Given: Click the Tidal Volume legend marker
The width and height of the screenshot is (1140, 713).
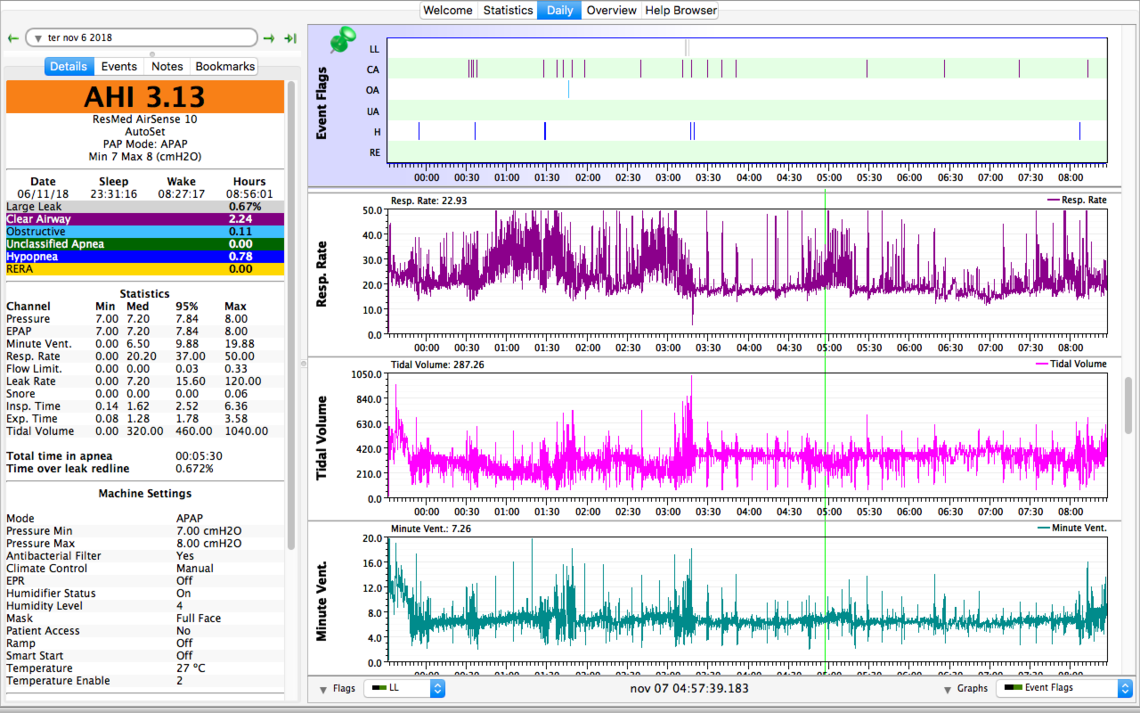Looking at the screenshot, I should tap(1040, 364).
